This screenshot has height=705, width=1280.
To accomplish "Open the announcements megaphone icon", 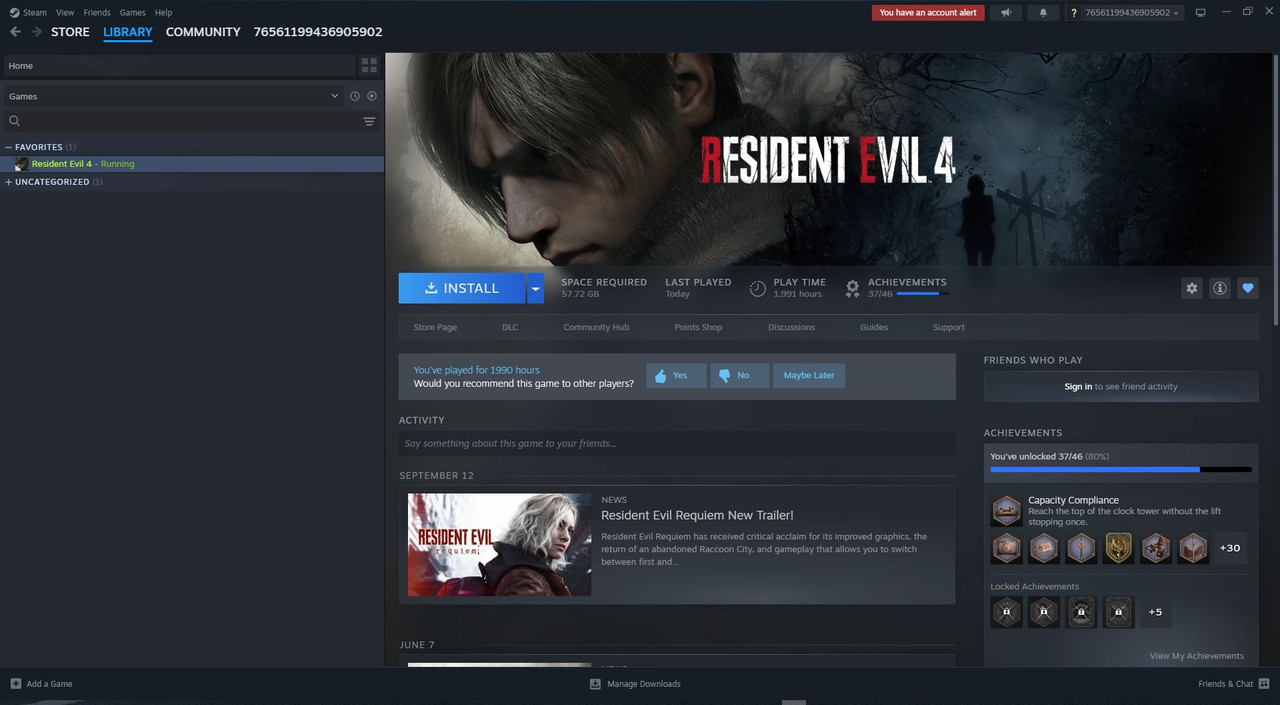I will 1006,13.
